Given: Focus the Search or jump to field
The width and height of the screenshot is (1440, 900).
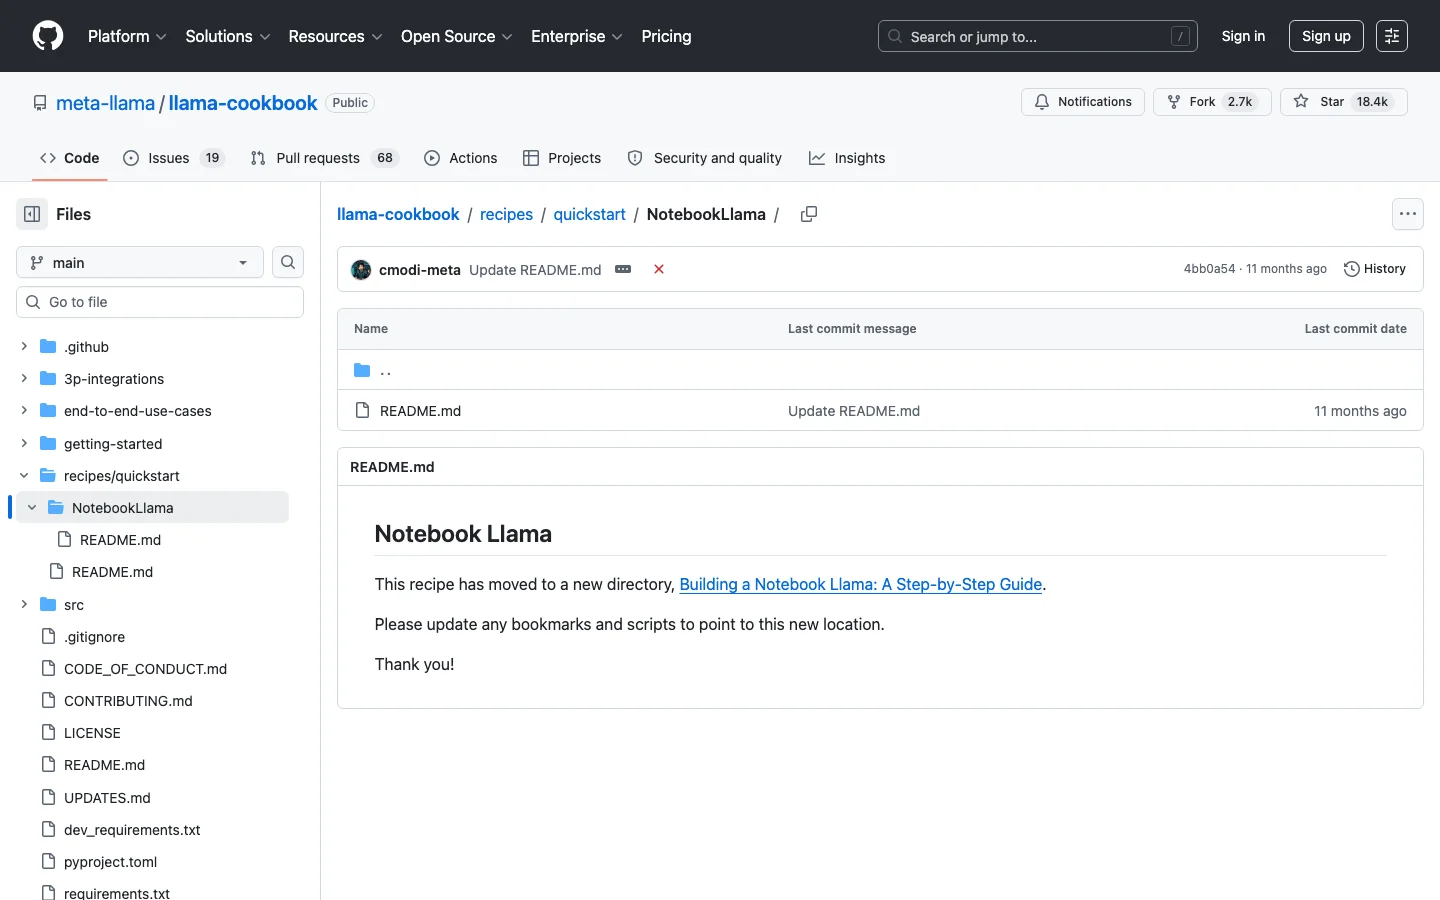Looking at the screenshot, I should coord(1038,36).
